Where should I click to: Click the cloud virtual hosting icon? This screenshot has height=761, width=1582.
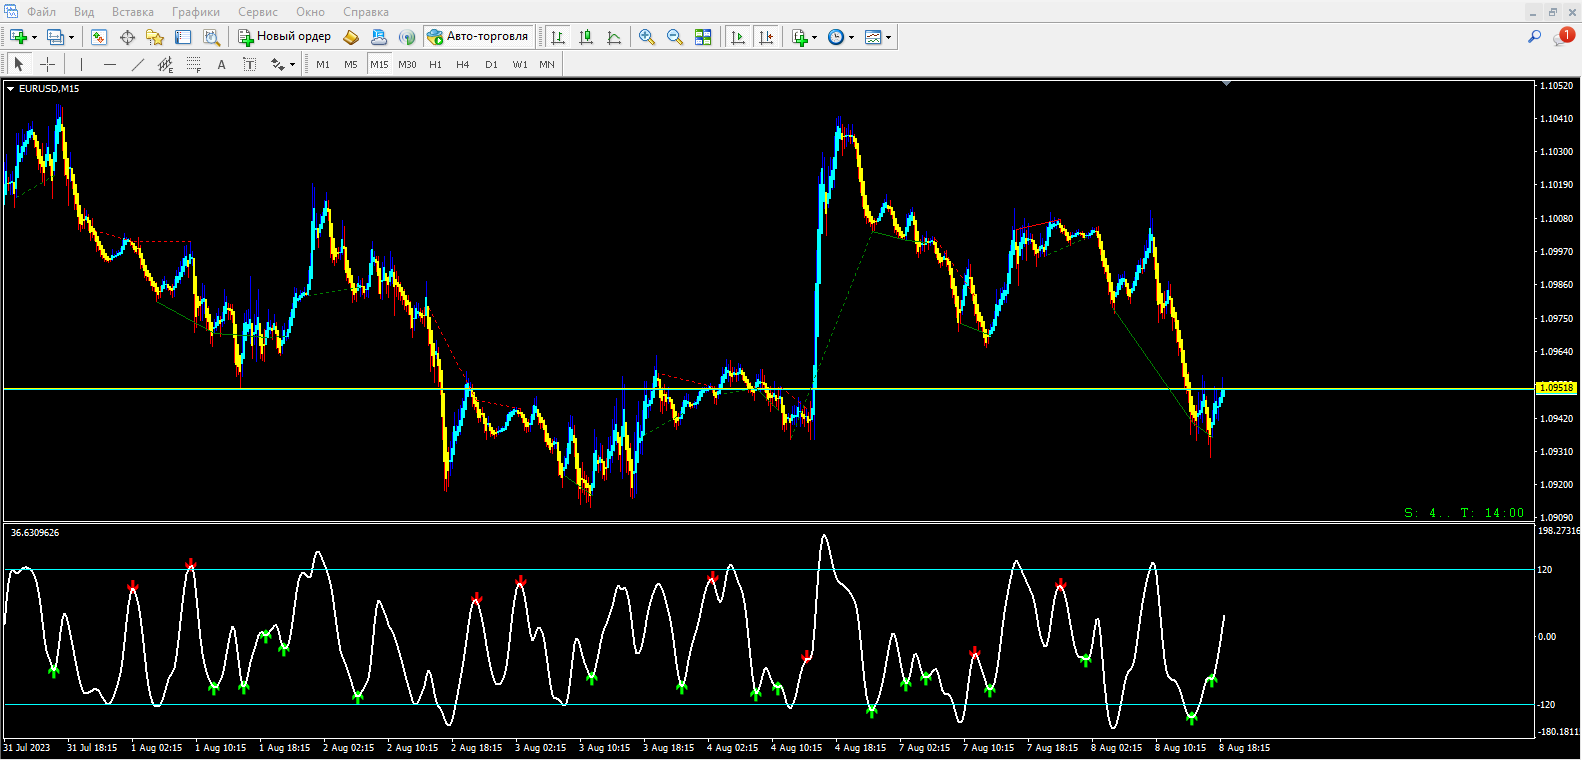tap(379, 37)
